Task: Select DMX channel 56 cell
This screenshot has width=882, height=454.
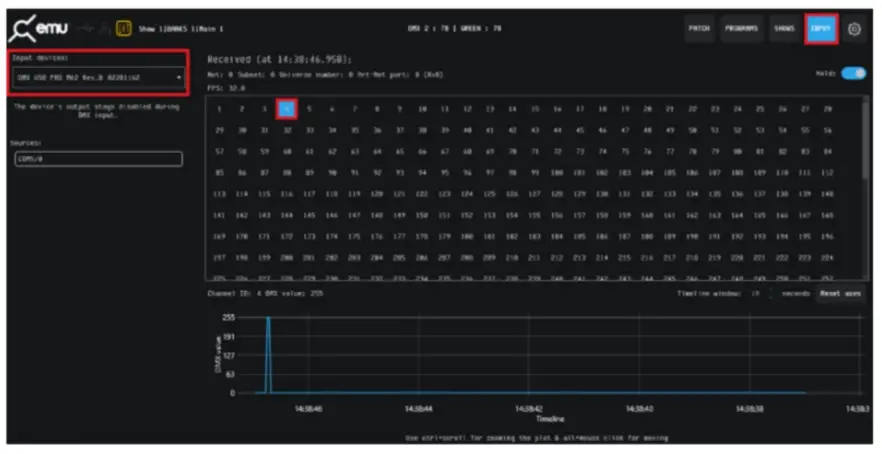Action: click(x=827, y=131)
